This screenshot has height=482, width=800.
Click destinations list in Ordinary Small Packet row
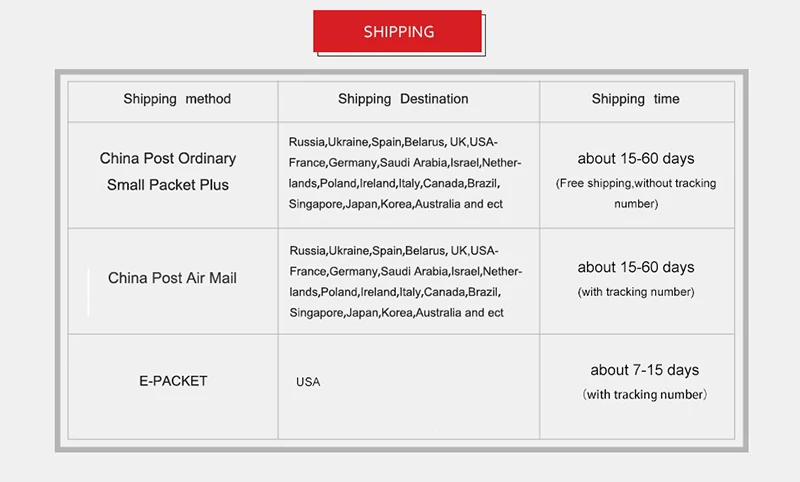pos(405,172)
